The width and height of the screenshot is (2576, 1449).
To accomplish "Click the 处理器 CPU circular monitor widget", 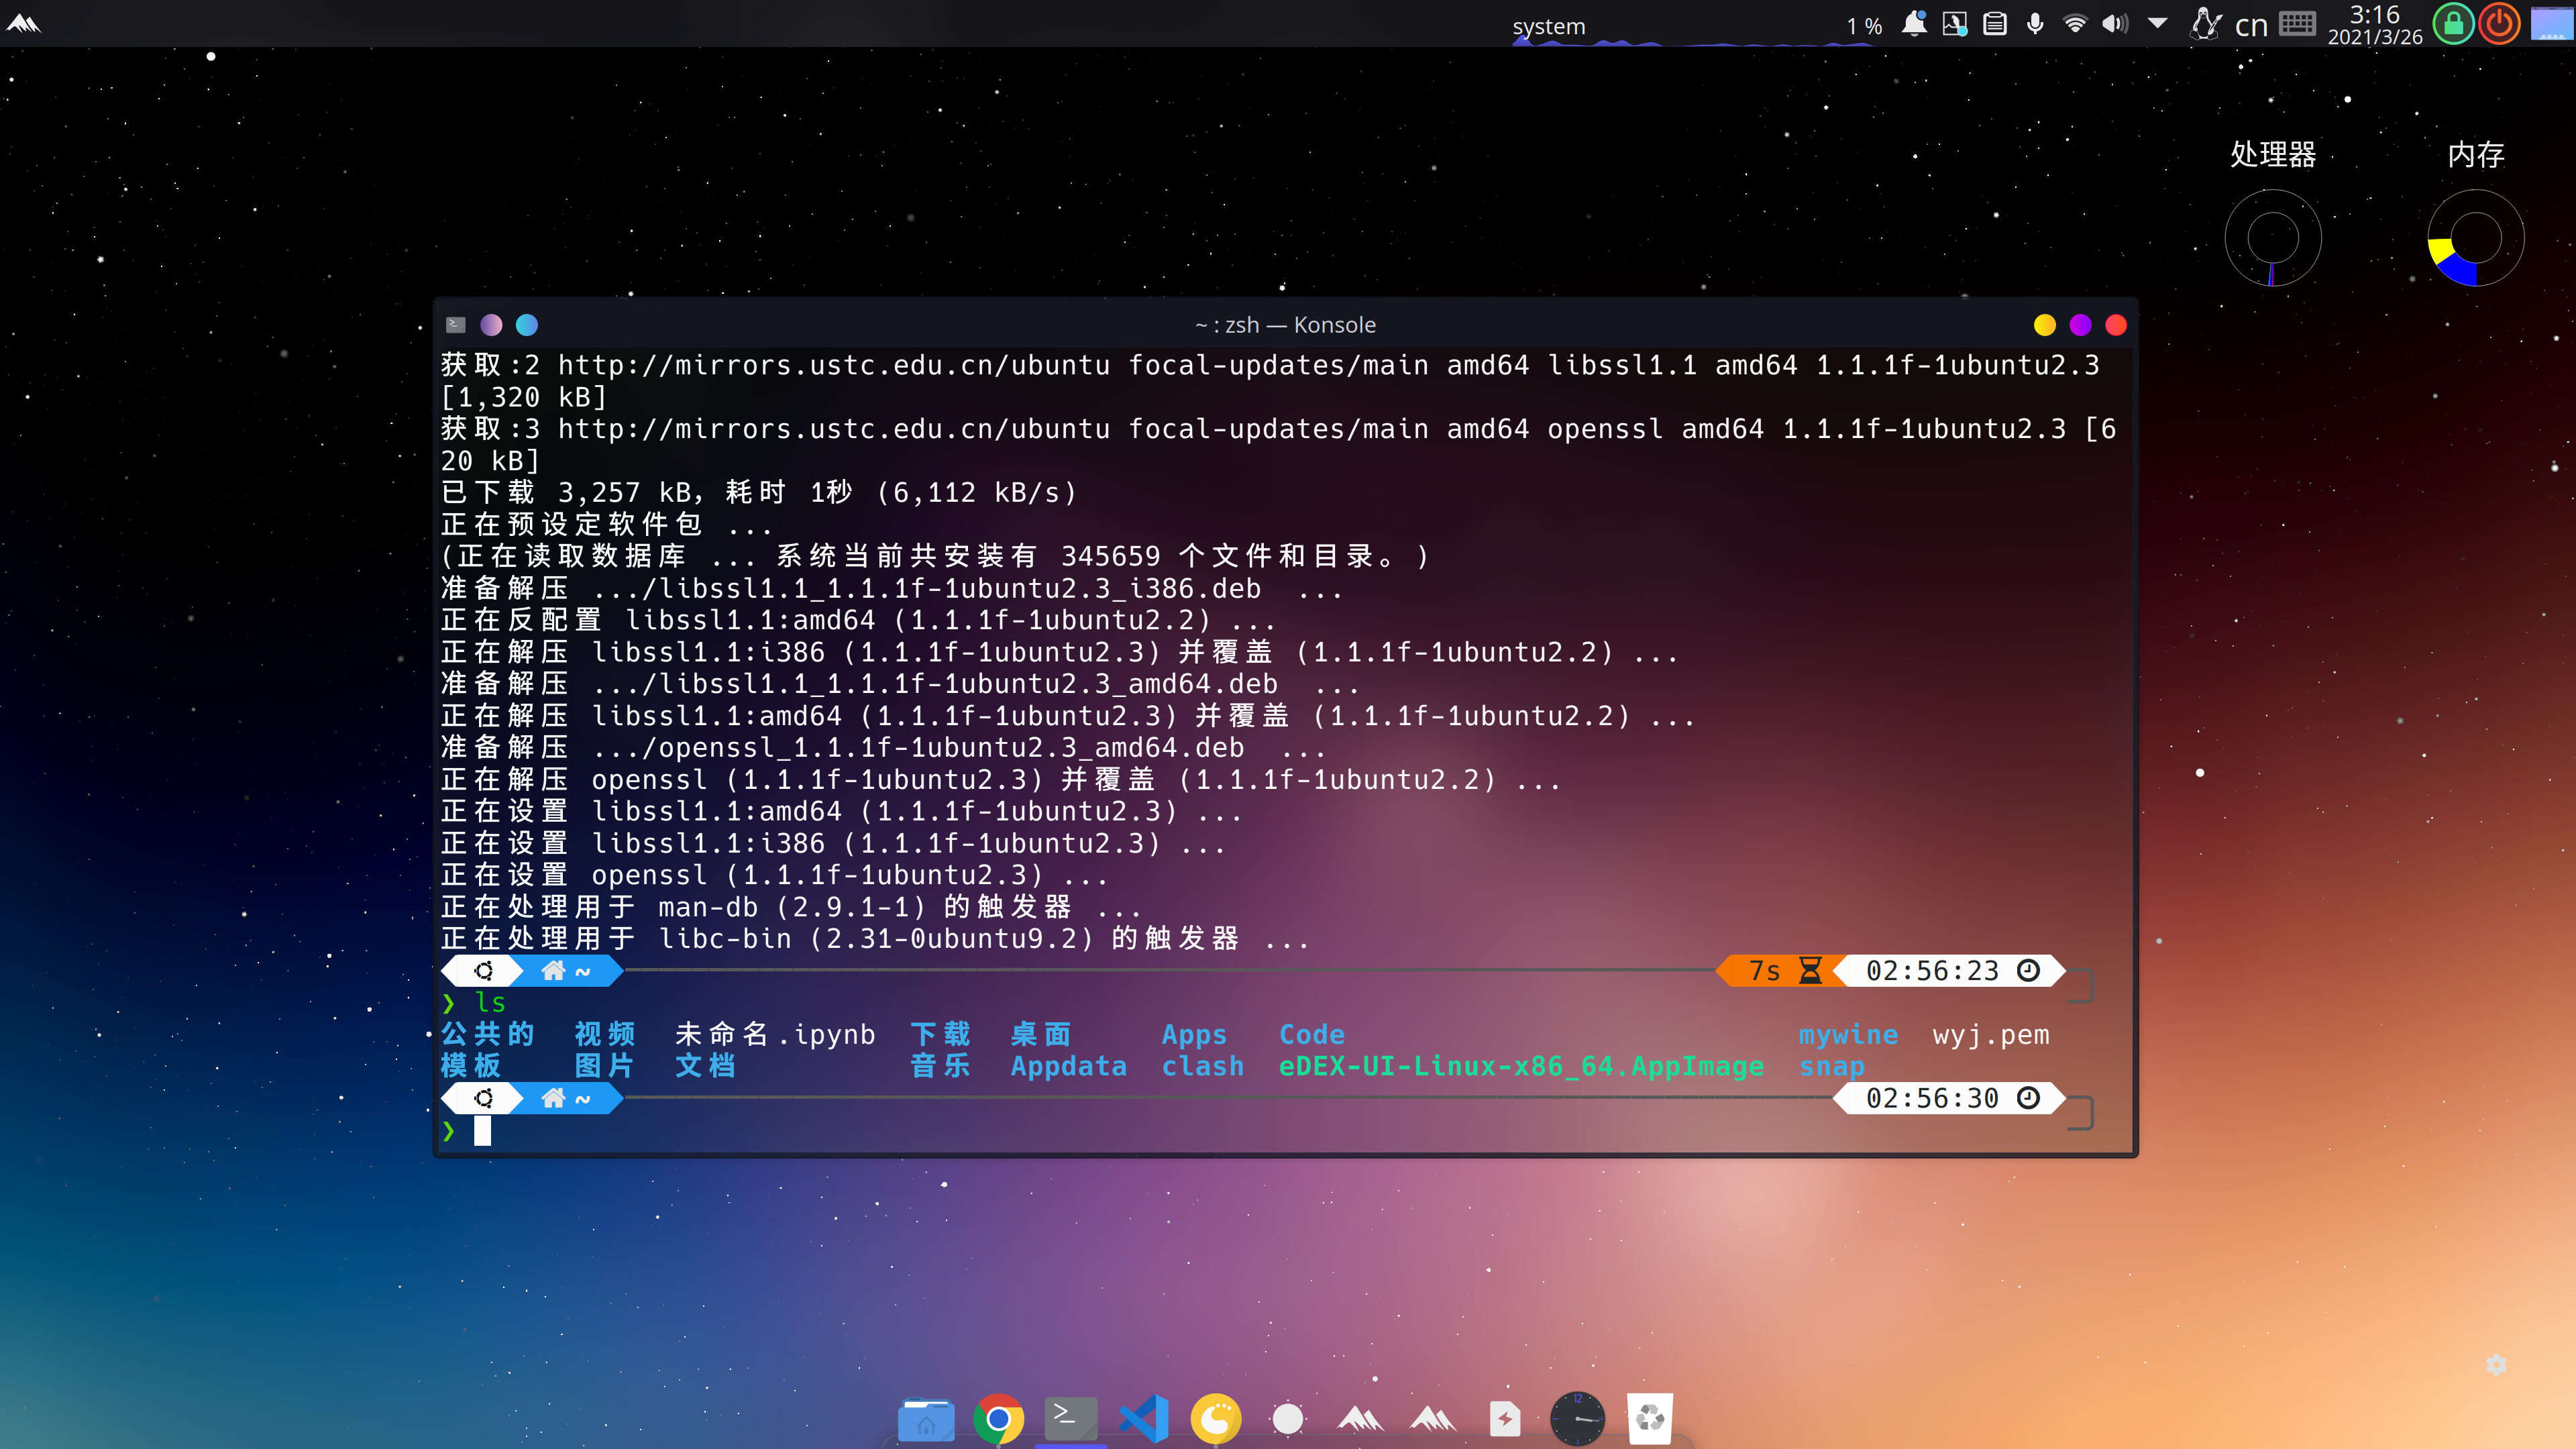I will pos(2272,238).
